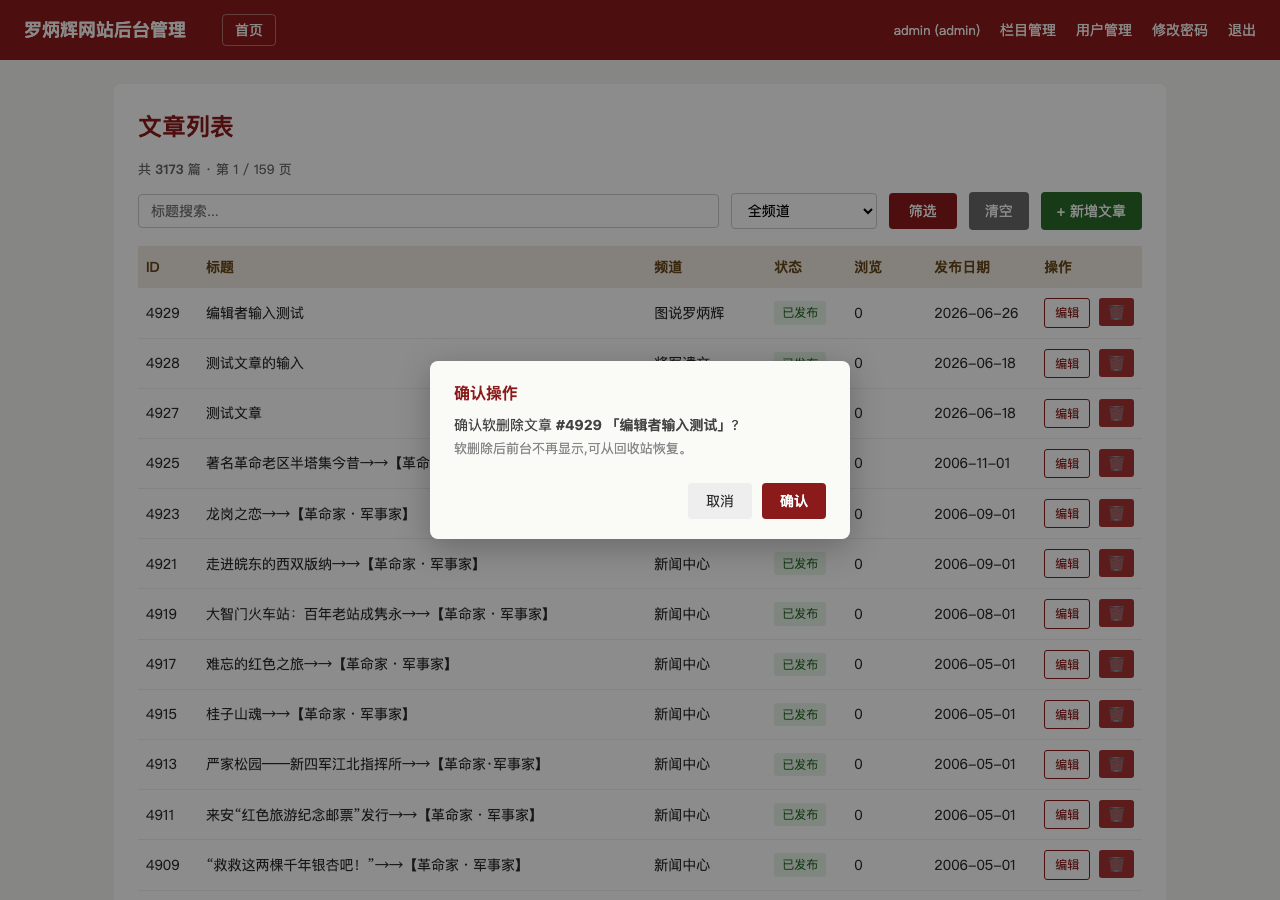The width and height of the screenshot is (1280, 900).
Task: Click the 发布日期 column header
Action: (962, 267)
